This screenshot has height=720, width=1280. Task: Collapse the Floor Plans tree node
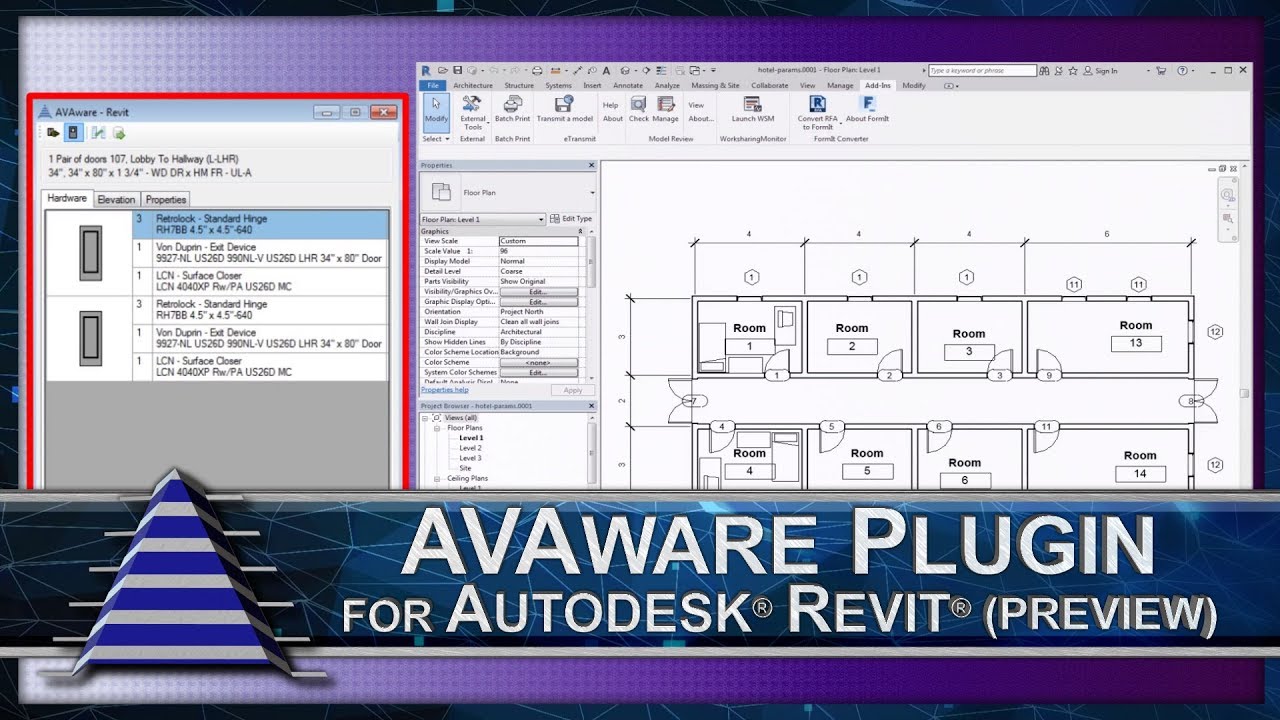click(437, 428)
